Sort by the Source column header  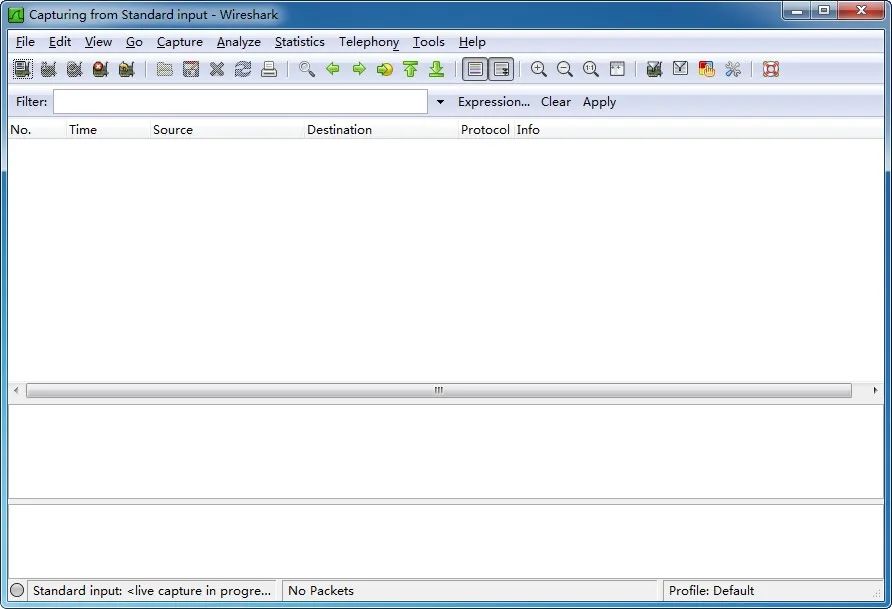pos(228,130)
